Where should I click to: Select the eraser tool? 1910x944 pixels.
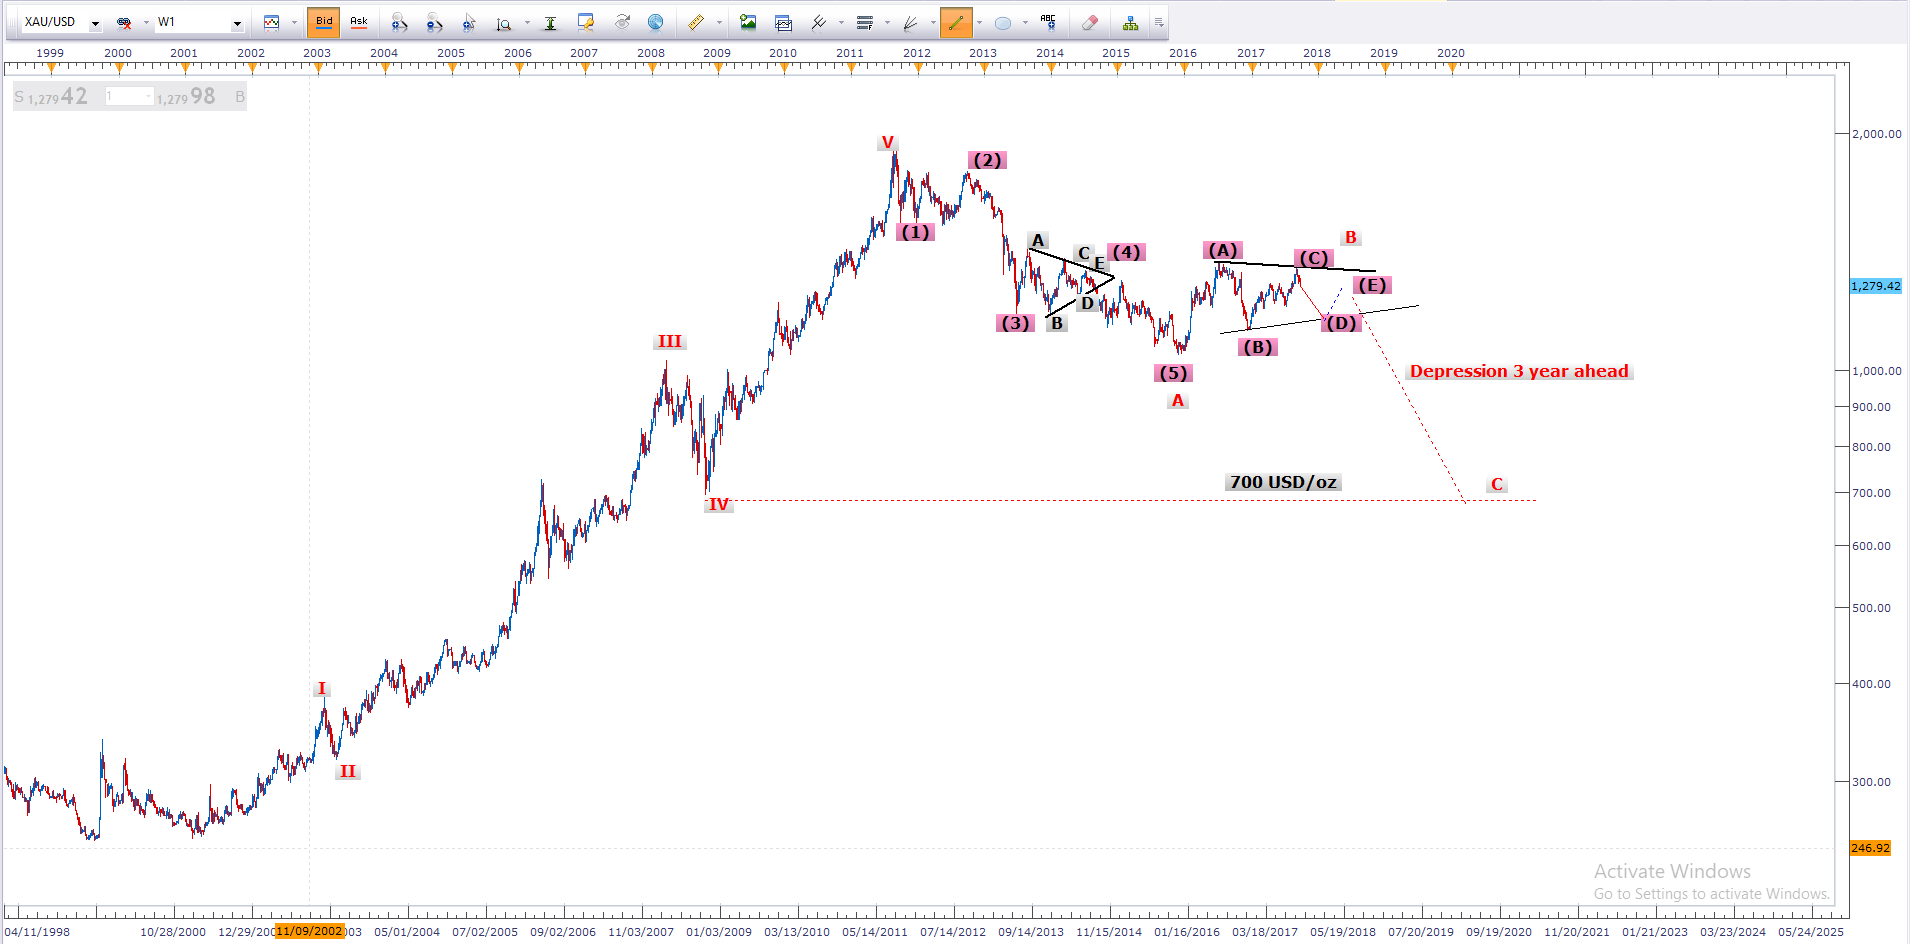pyautogui.click(x=1090, y=22)
